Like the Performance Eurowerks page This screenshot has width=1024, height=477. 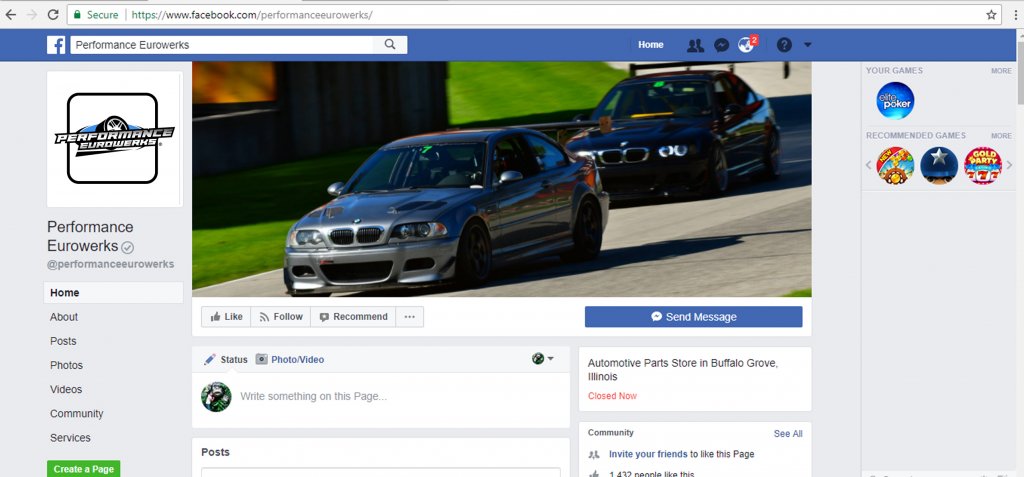(x=226, y=317)
